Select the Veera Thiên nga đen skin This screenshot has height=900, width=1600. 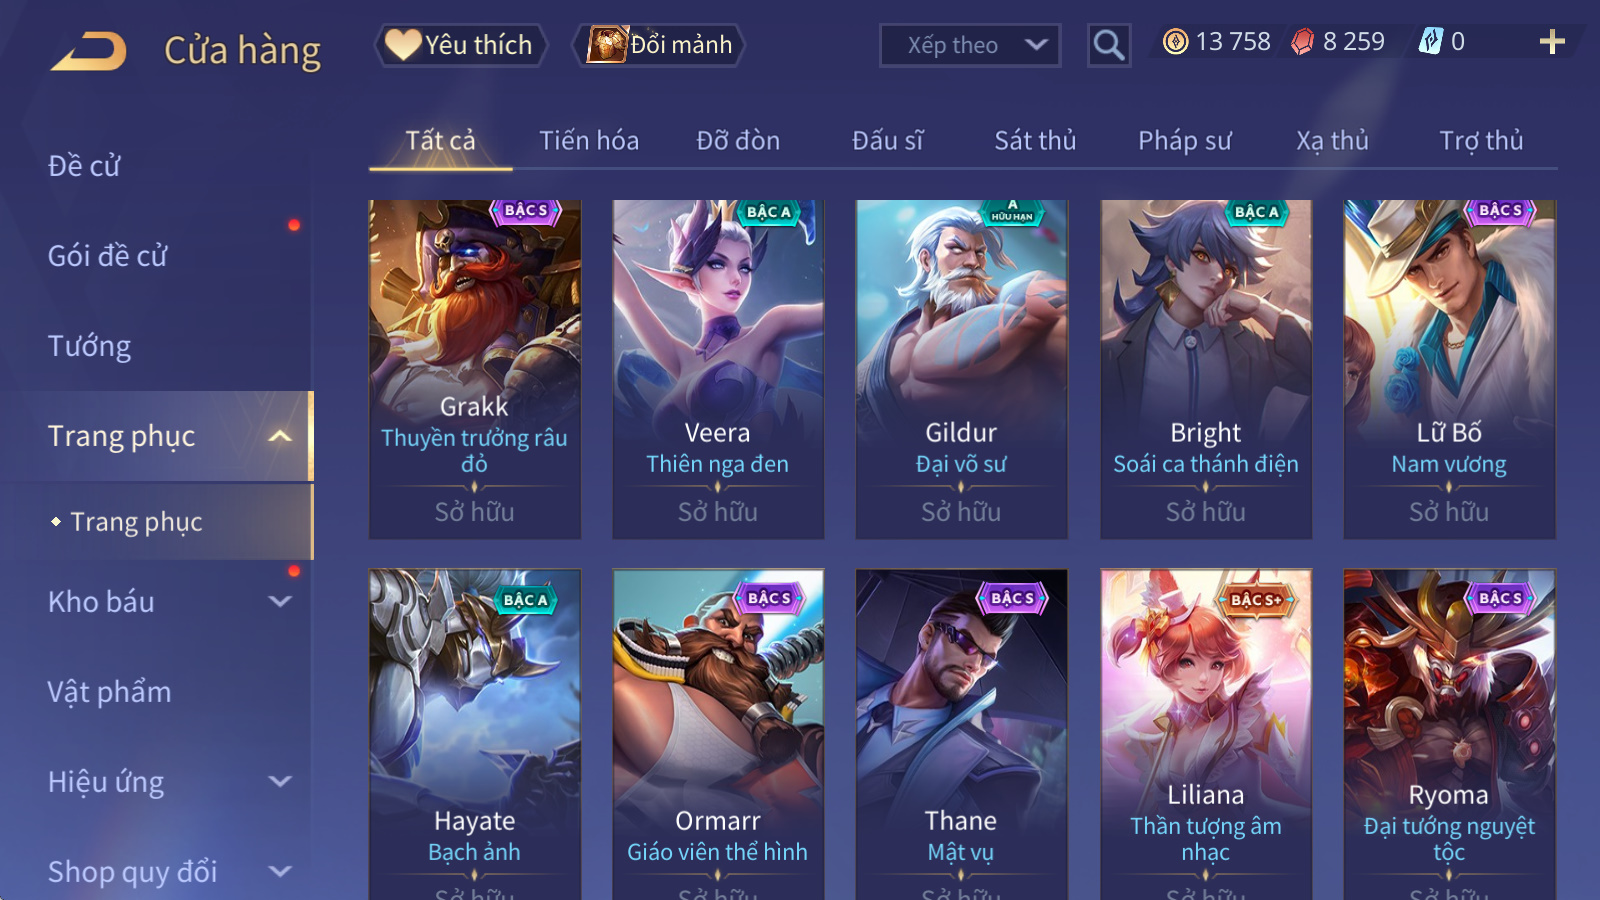pos(718,369)
